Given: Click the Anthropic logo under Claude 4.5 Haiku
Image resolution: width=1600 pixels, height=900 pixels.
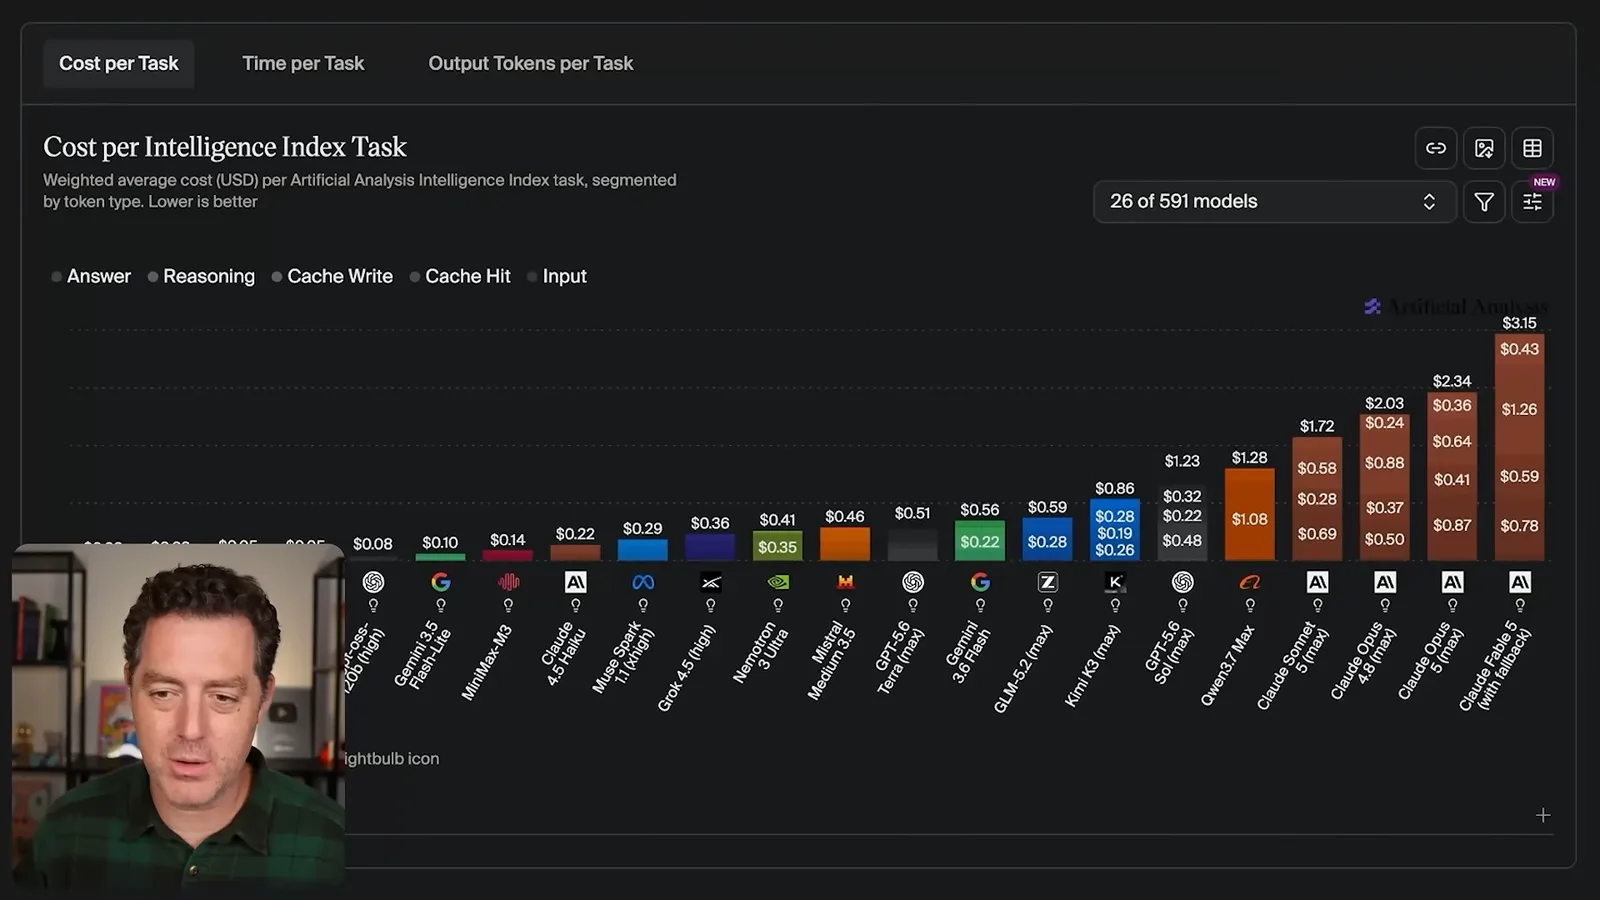Looking at the screenshot, I should pyautogui.click(x=575, y=582).
